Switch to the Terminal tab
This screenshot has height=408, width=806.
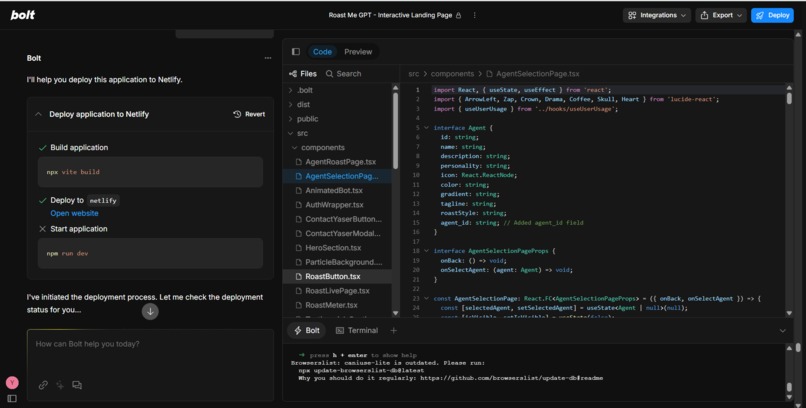coord(357,330)
